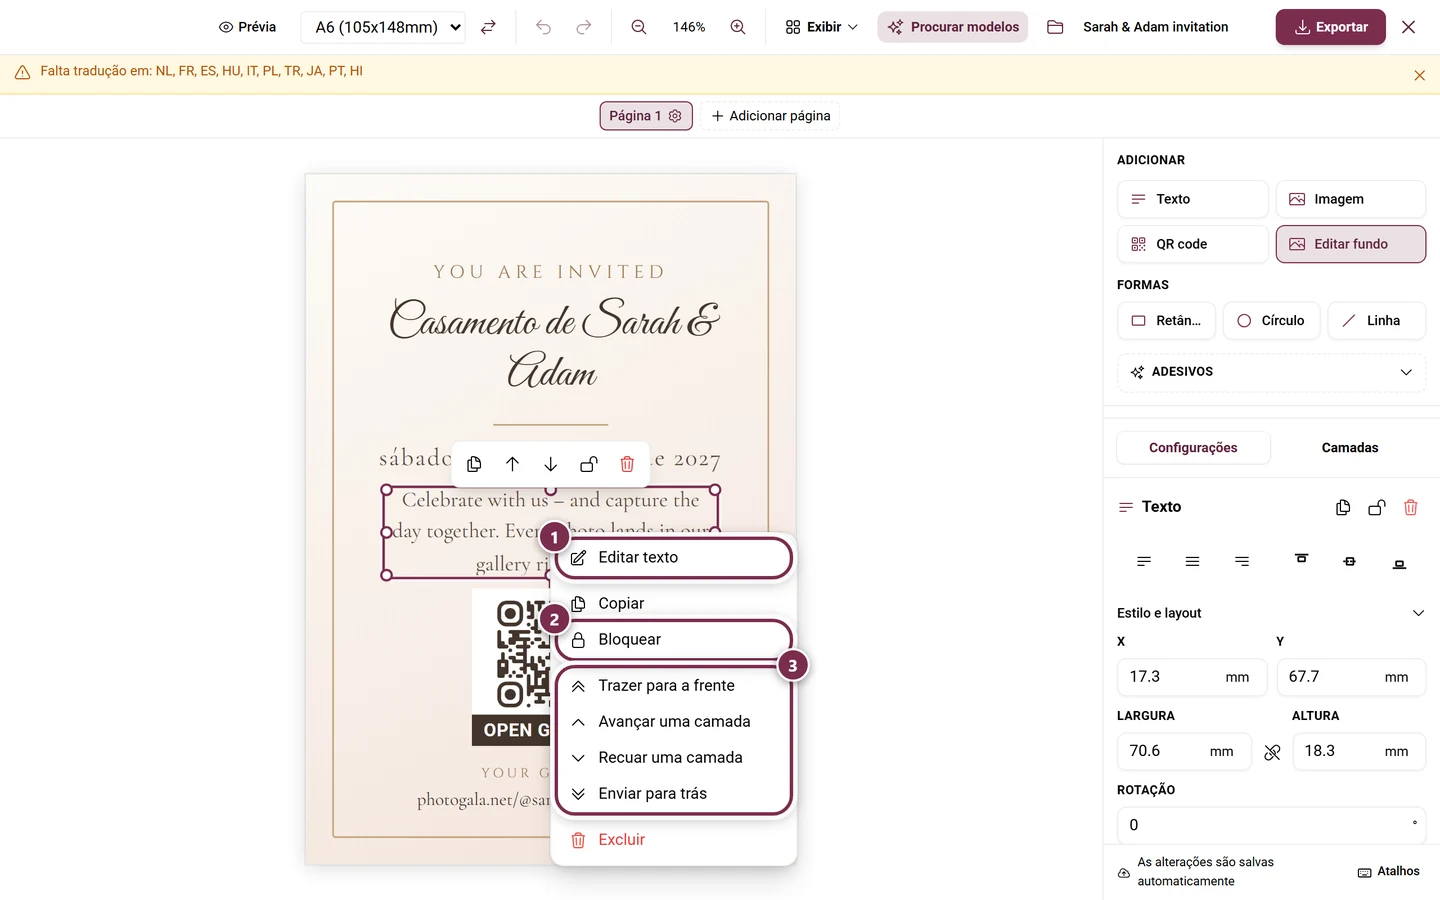Click Excluir in the context menu
1440x900 pixels.
(674, 840)
